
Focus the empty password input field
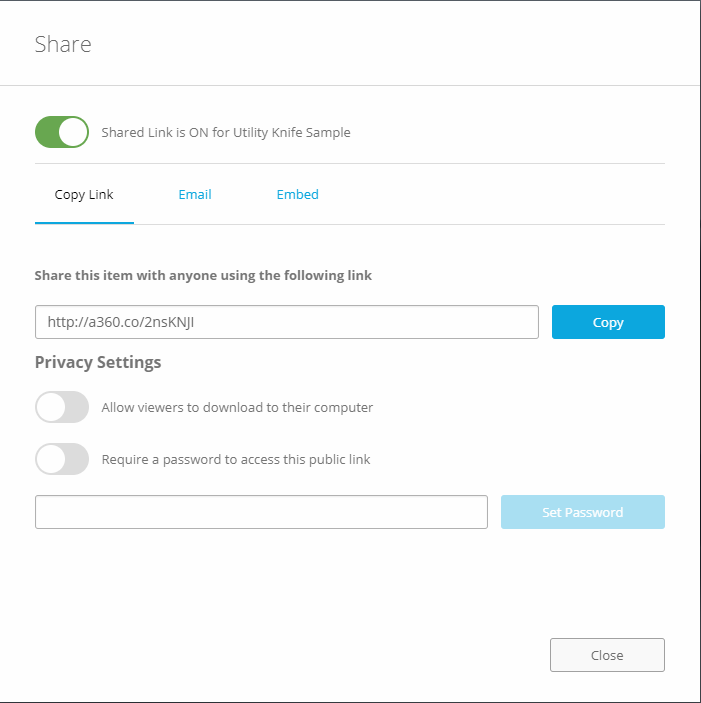(261, 512)
